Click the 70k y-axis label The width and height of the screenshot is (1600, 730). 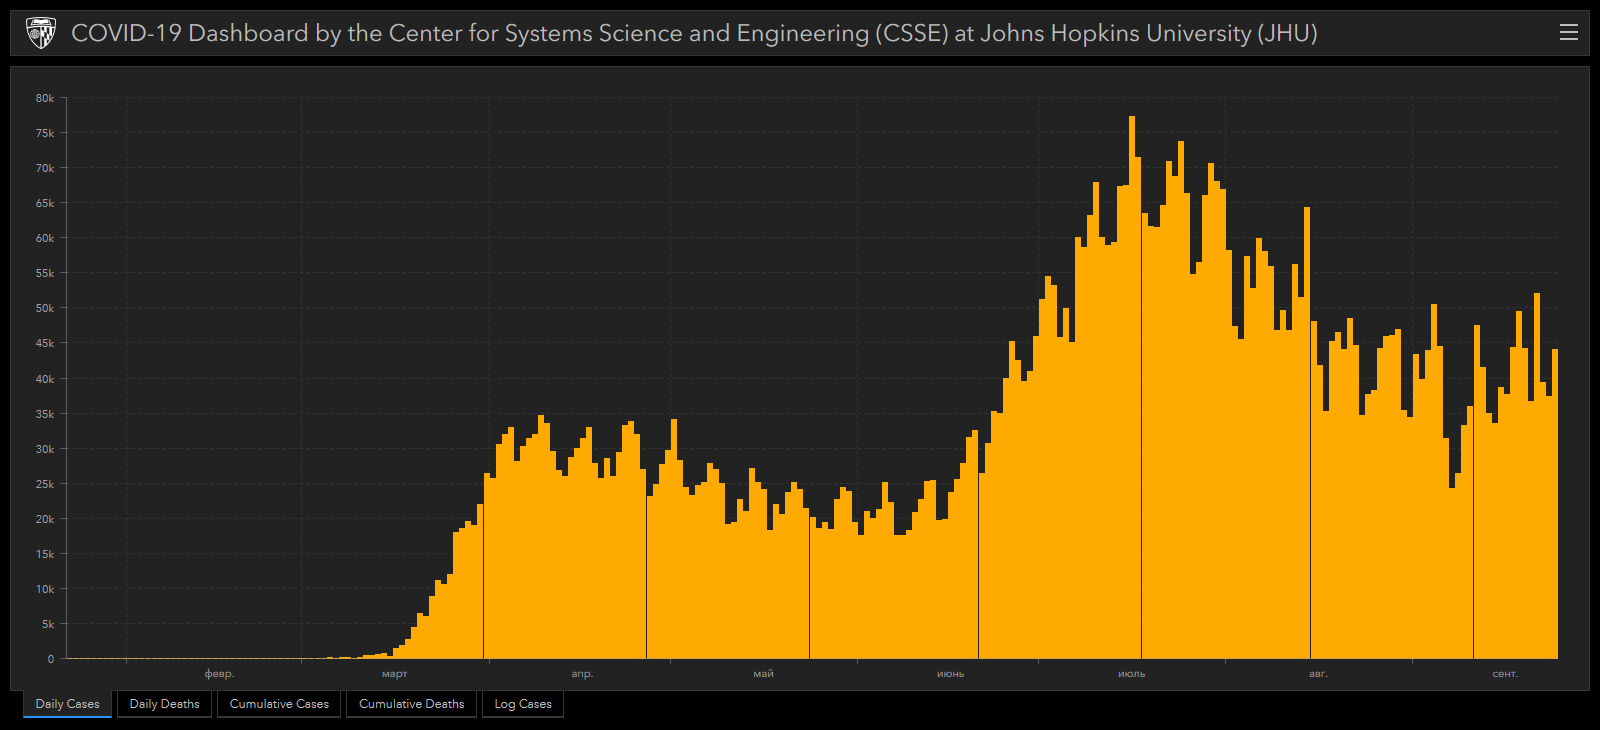pos(45,168)
